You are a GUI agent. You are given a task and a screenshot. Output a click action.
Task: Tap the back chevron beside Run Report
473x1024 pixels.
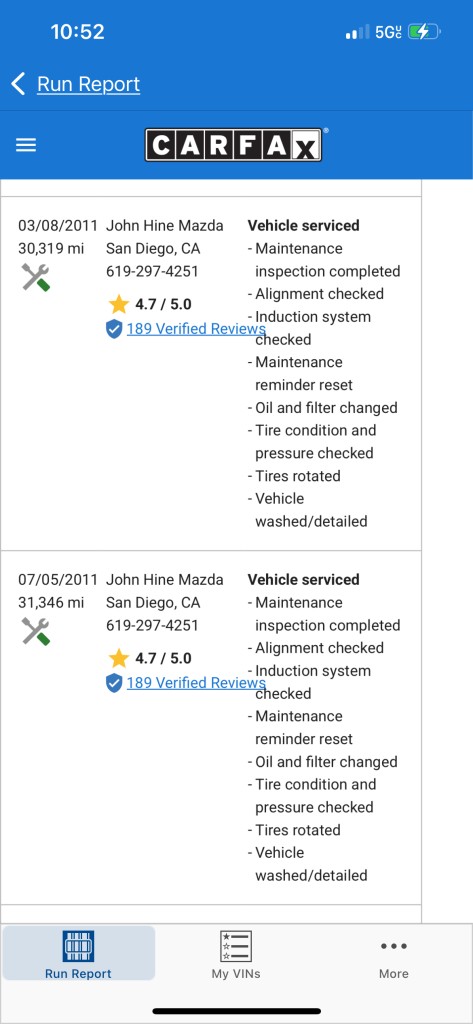click(18, 84)
